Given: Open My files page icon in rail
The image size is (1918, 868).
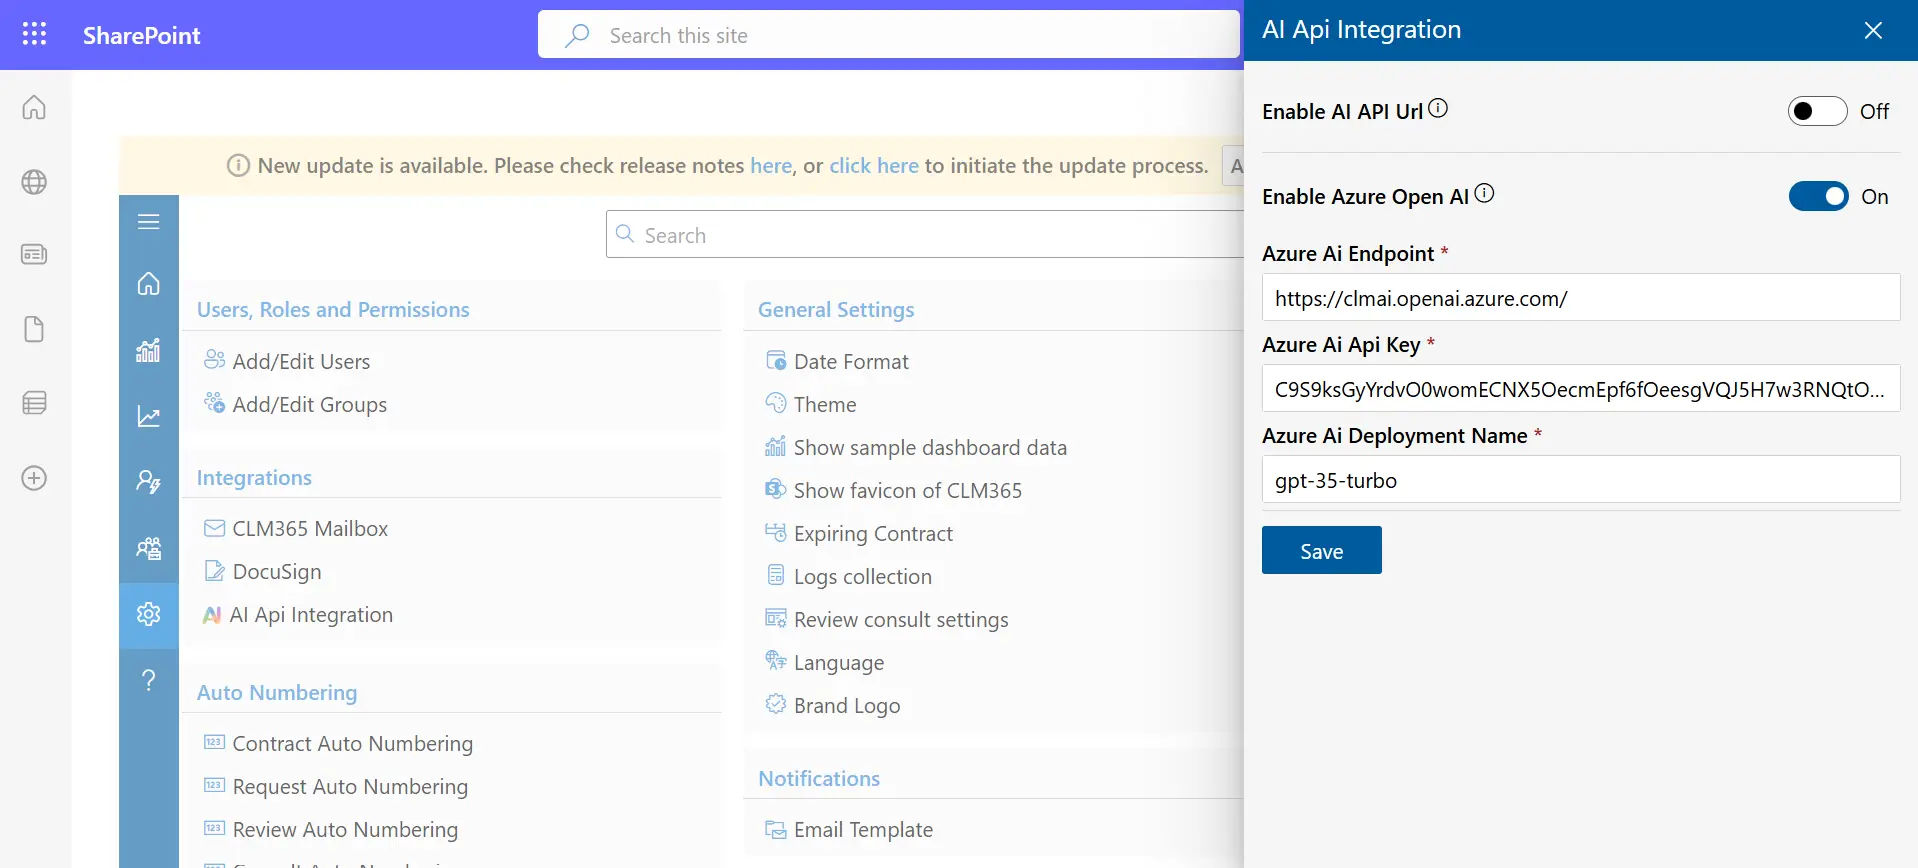Looking at the screenshot, I should coord(34,329).
